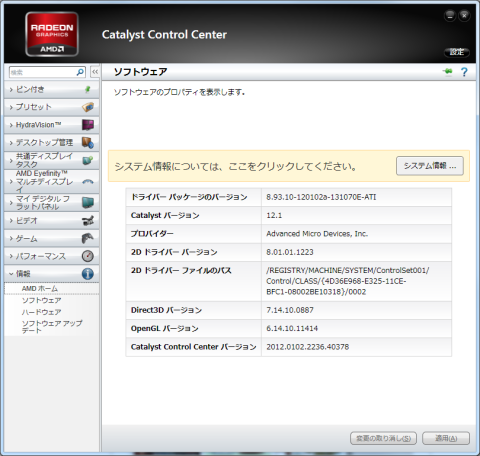
Task: Collapse the 情報 section
Action: (52, 274)
